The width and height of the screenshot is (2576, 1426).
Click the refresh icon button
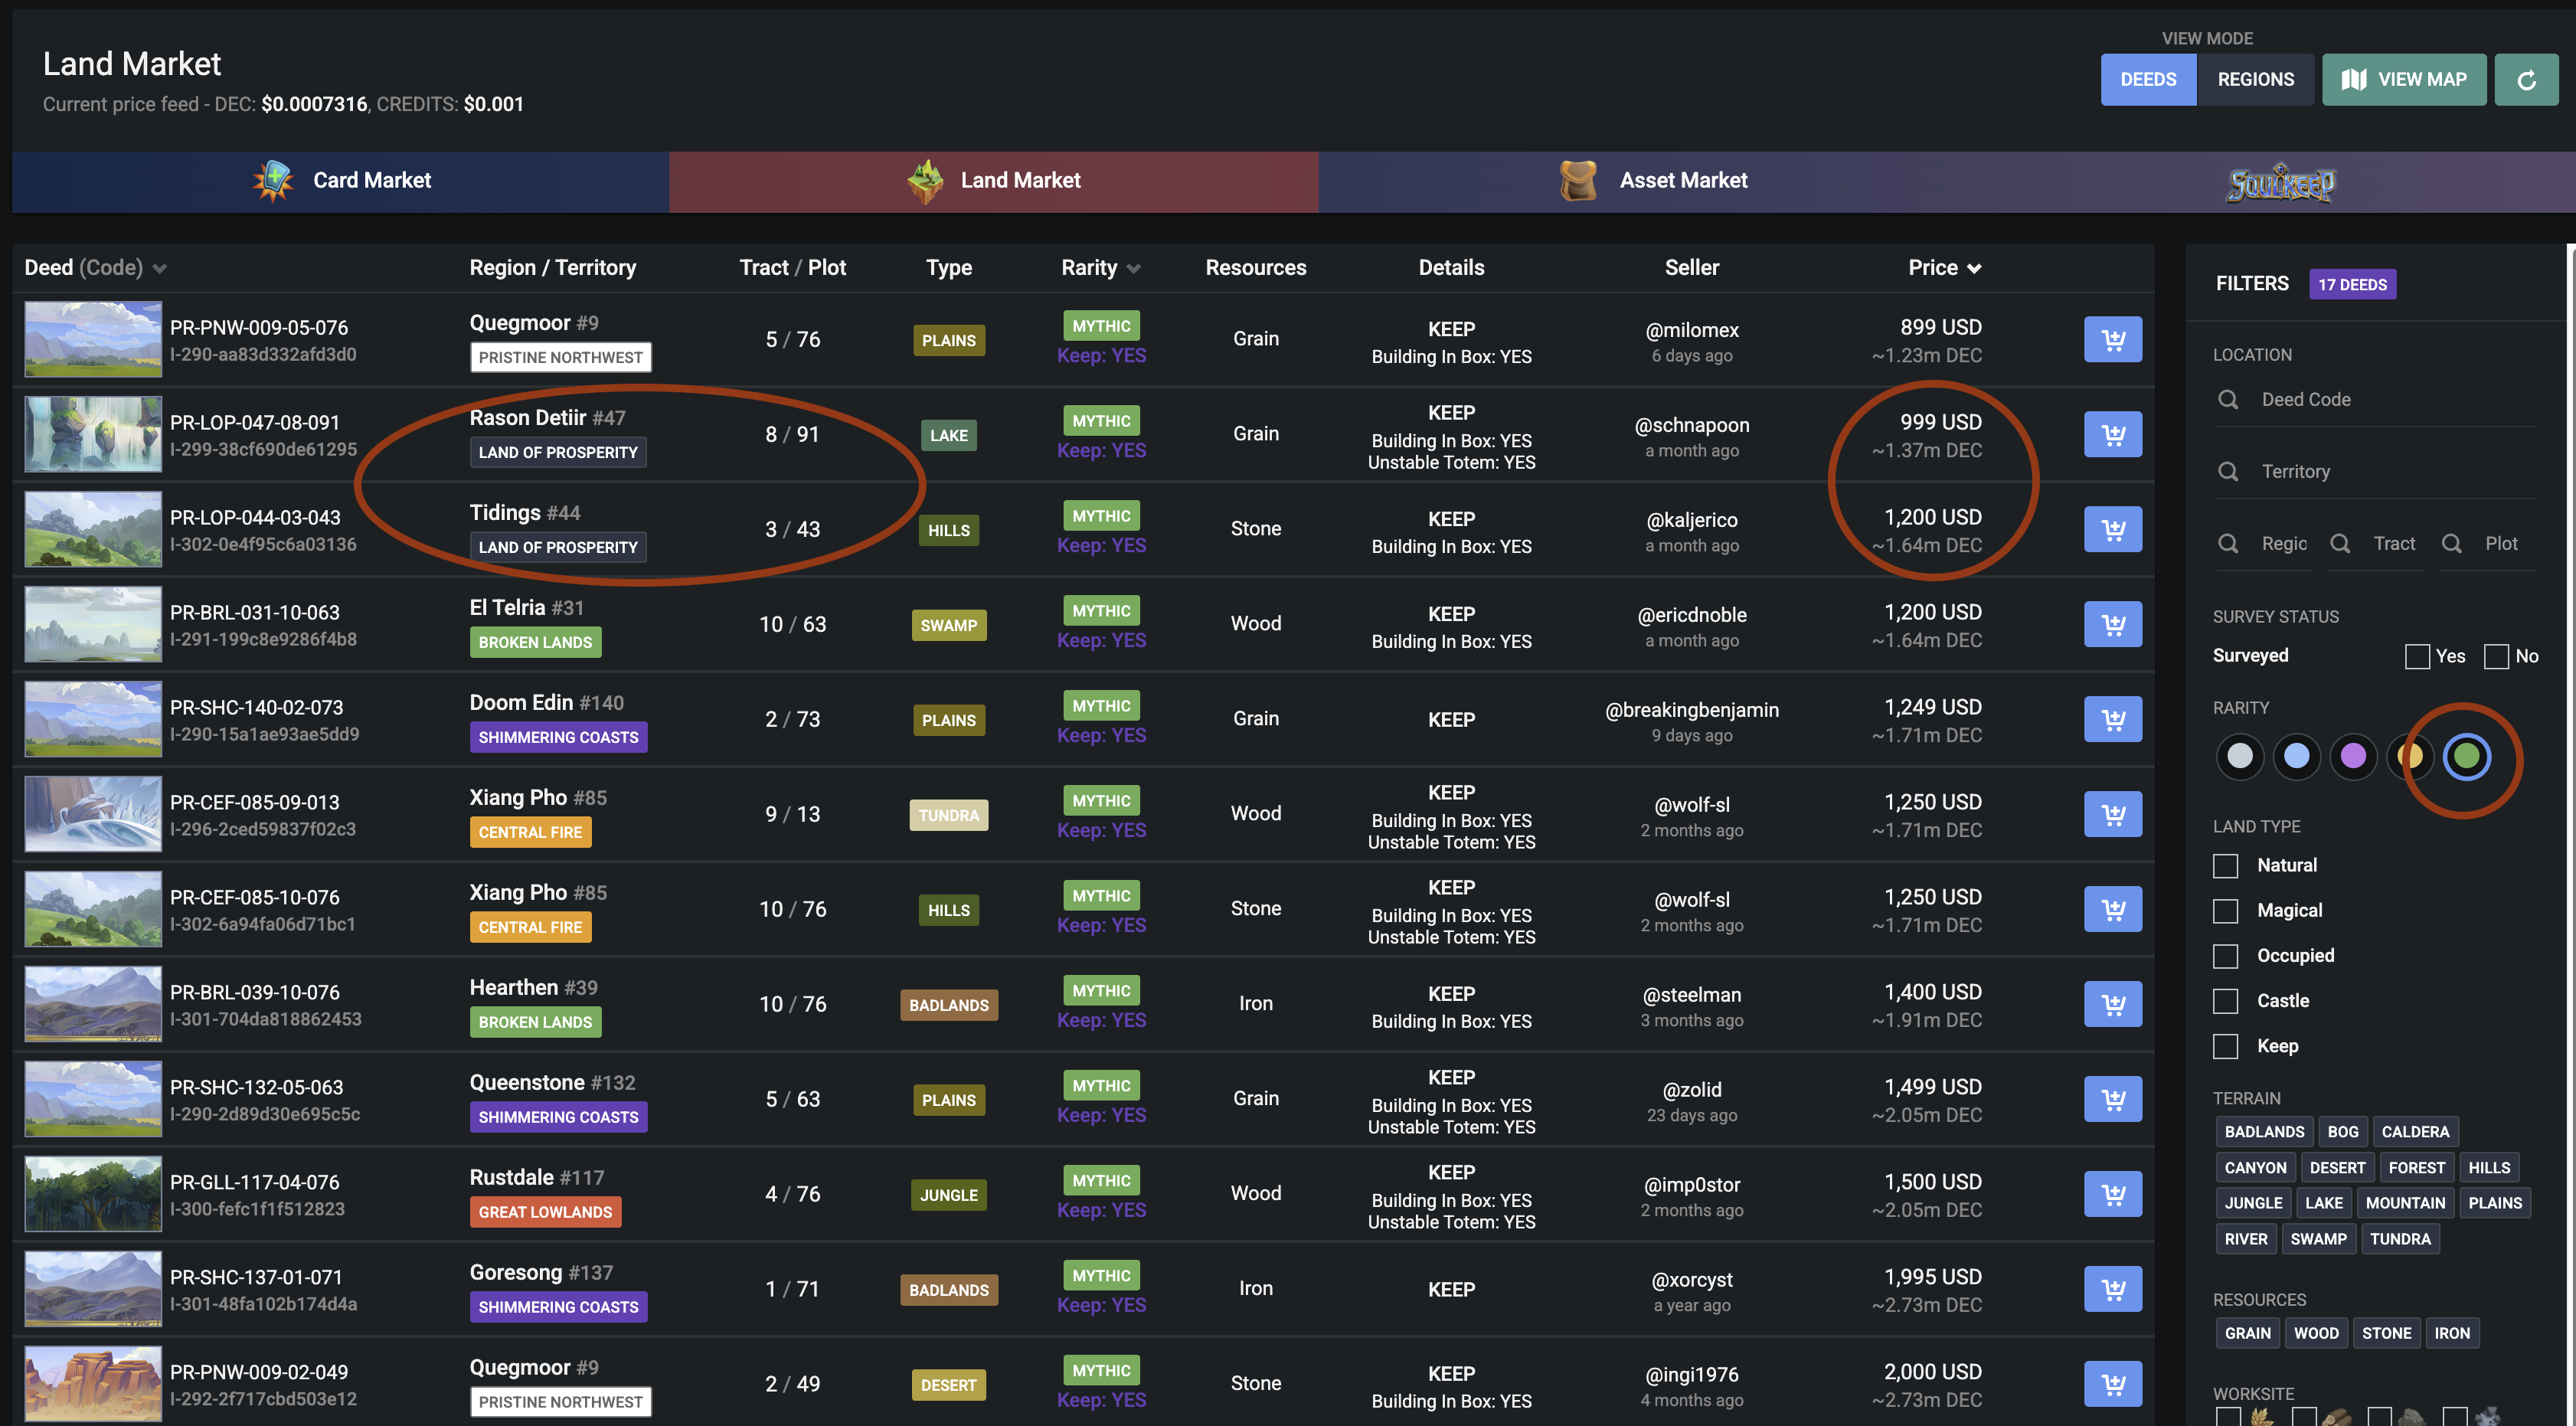click(2525, 80)
